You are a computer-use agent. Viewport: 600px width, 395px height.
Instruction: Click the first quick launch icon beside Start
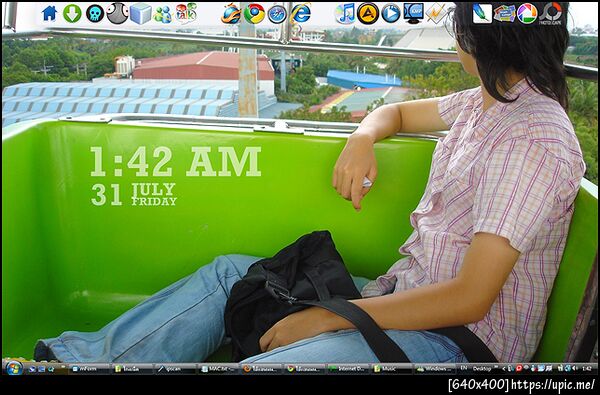(32, 369)
